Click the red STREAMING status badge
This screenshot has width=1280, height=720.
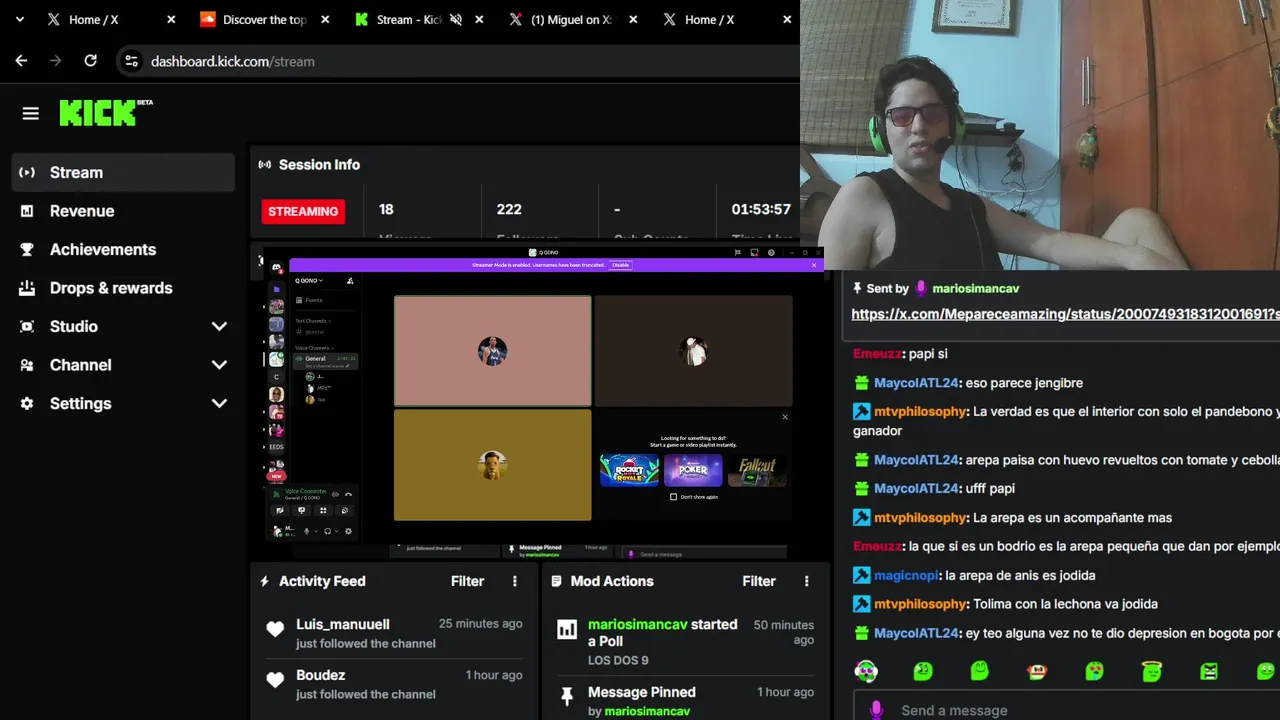(303, 211)
